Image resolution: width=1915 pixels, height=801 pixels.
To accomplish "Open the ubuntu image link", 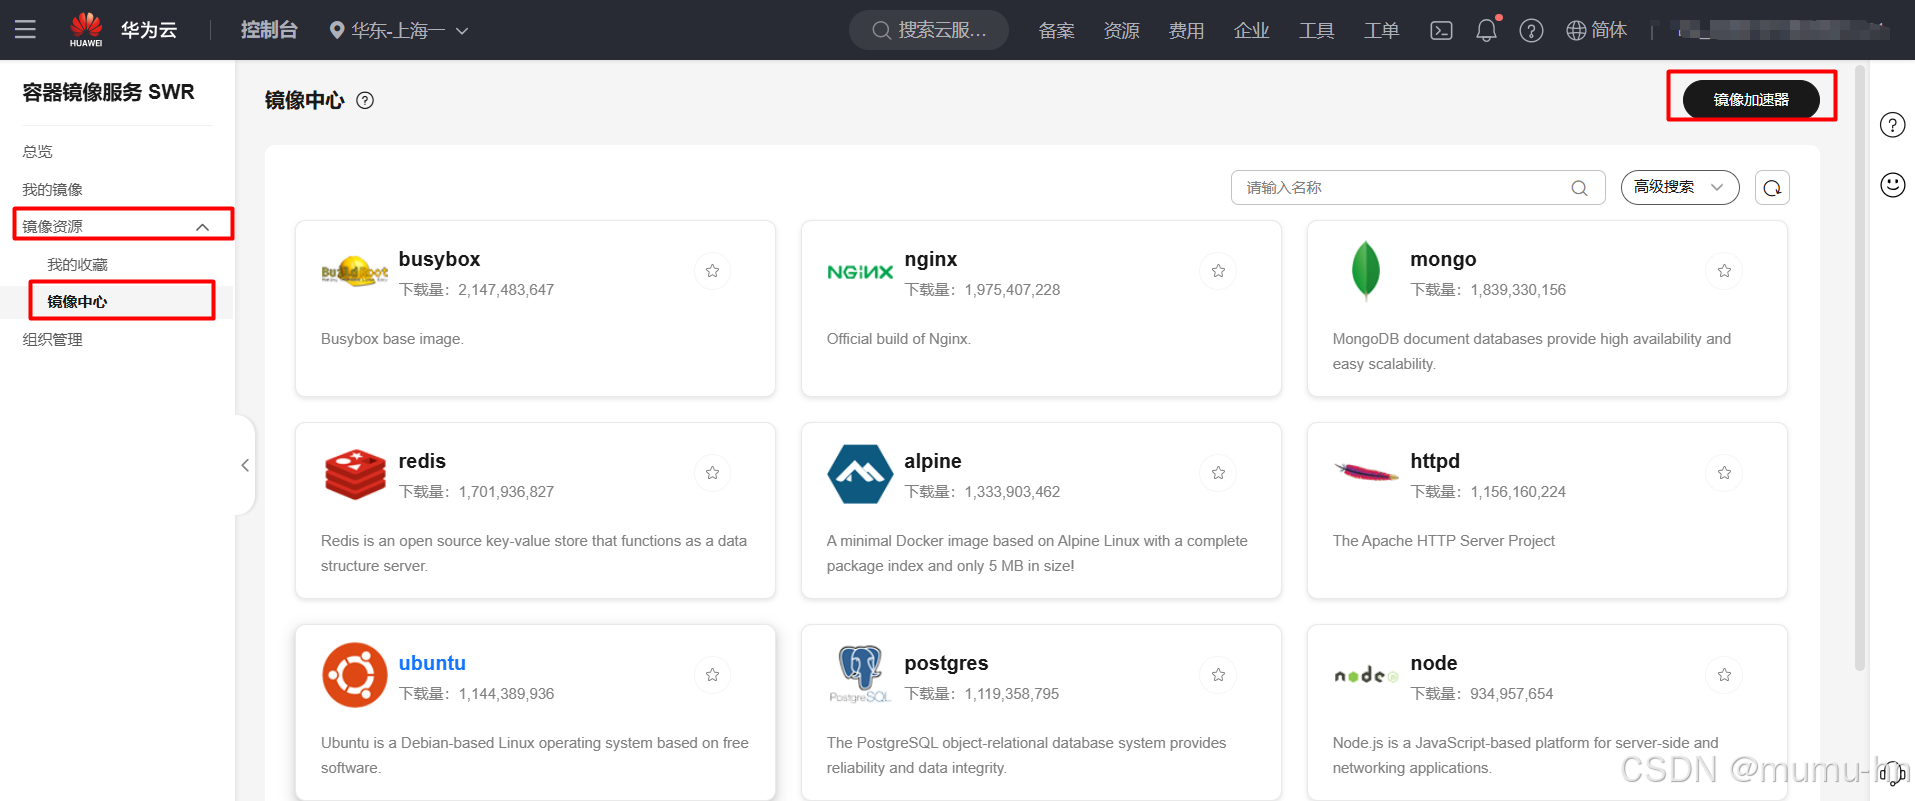I will pyautogui.click(x=432, y=663).
